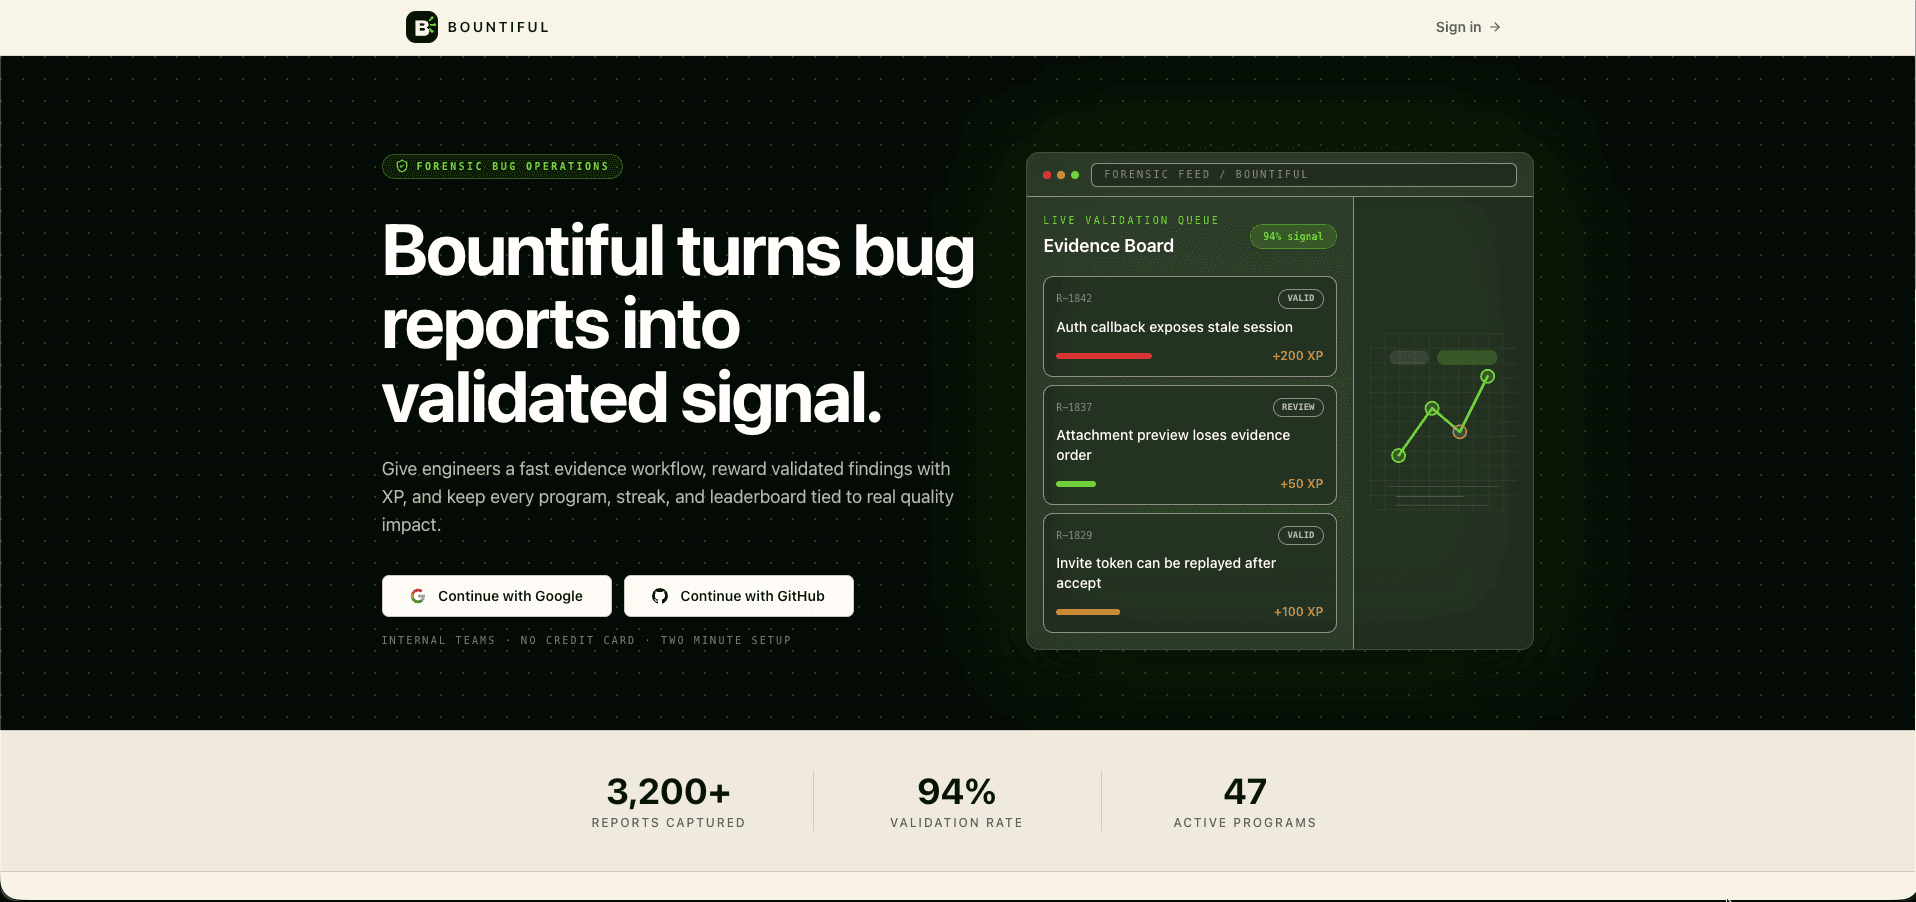Click the R-1829 report ID
The width and height of the screenshot is (1916, 902).
pyautogui.click(x=1074, y=535)
